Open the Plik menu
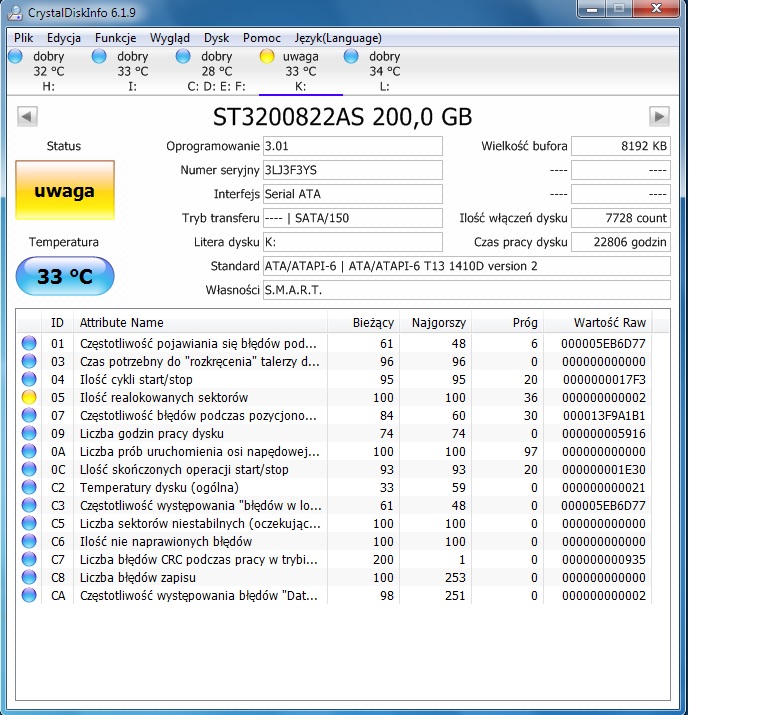The height and width of the screenshot is (715, 768). coord(24,38)
